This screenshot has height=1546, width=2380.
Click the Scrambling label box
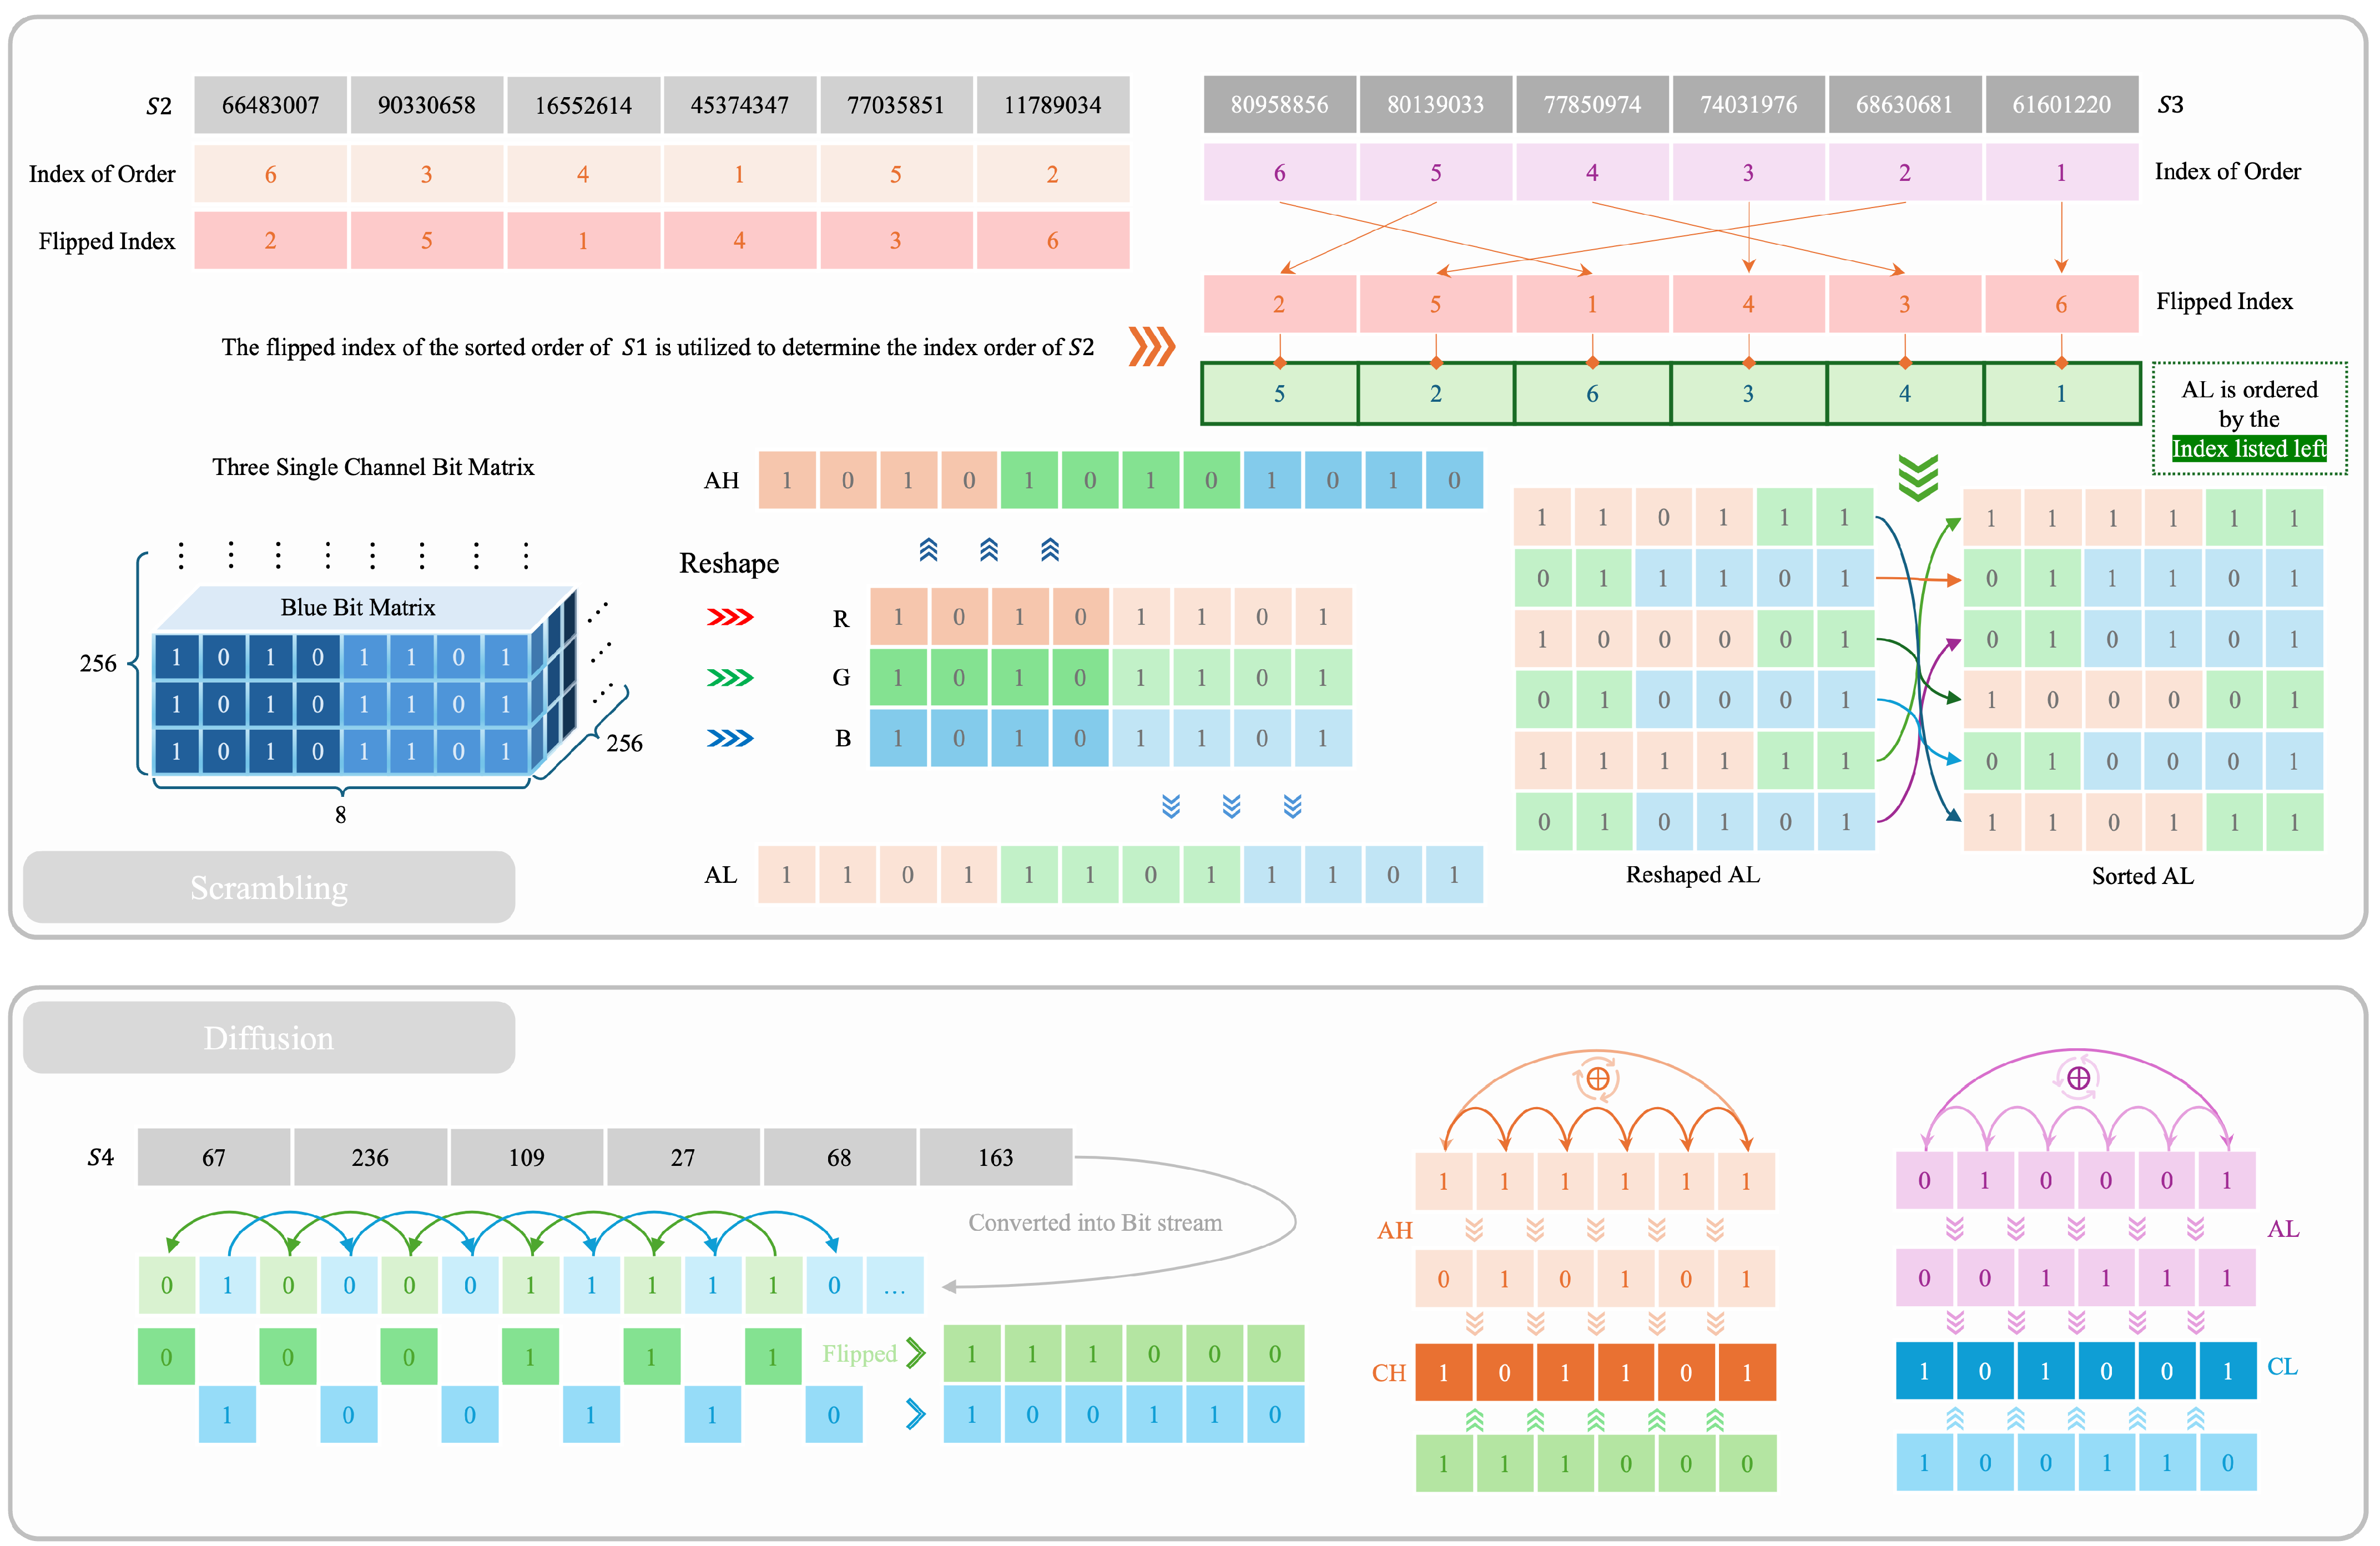[269, 887]
